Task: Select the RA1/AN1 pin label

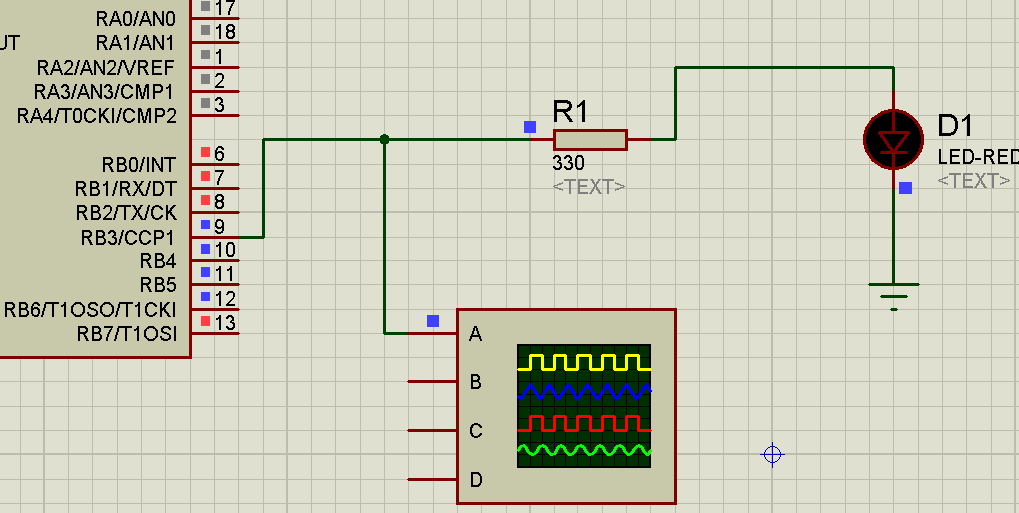Action: [136, 43]
